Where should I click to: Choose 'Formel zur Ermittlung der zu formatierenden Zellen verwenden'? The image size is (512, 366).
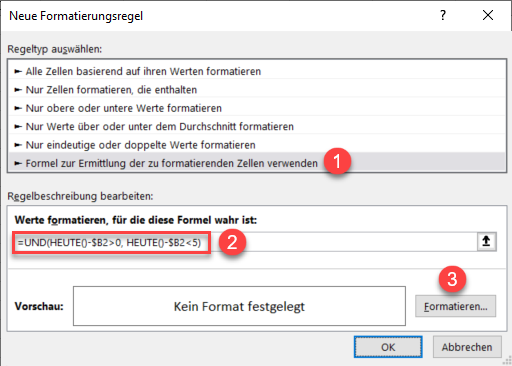coord(257,163)
